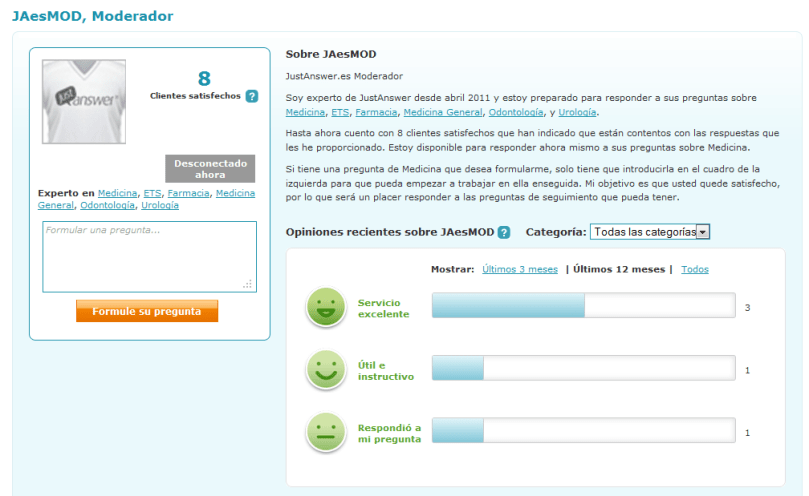Open Odontología link in expert panel
The width and height of the screenshot is (809, 496).
(x=107, y=205)
